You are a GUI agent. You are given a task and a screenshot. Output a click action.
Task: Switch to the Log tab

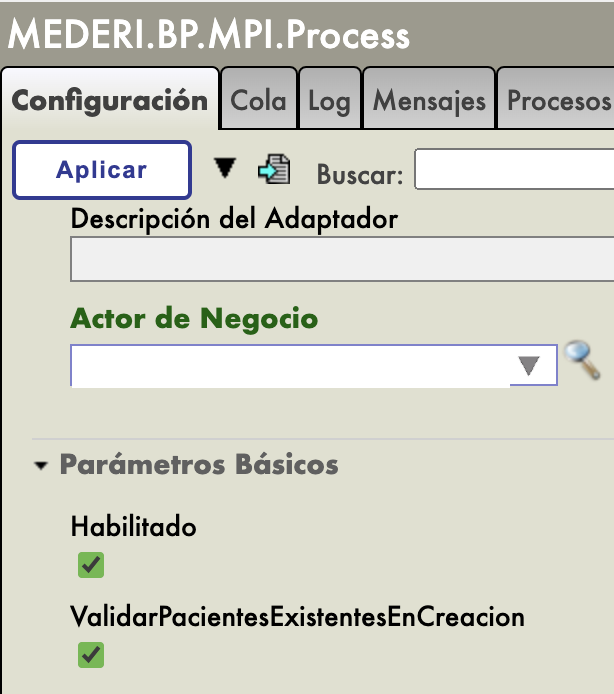point(329,101)
